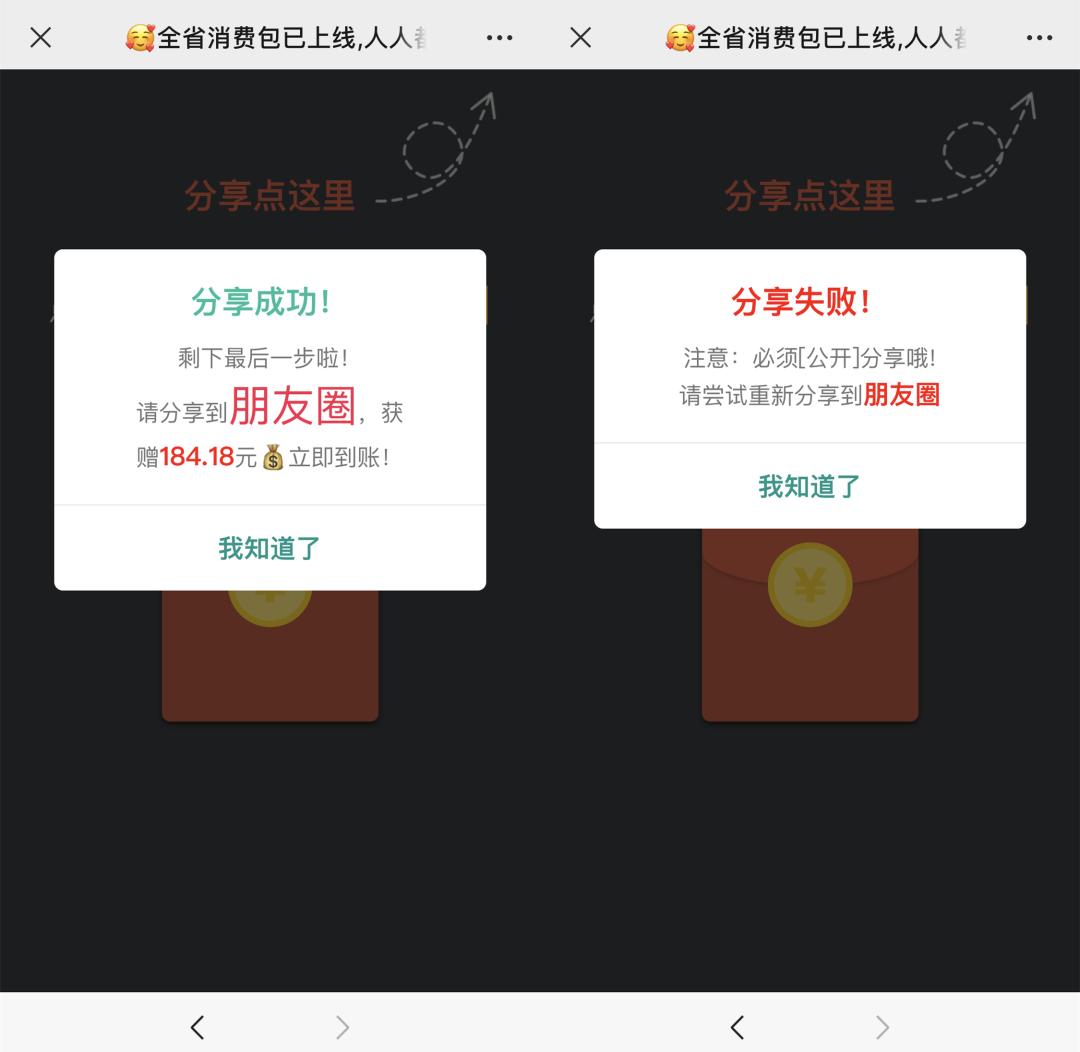Close the left article with the X
The width and height of the screenshot is (1080, 1052).
[40, 37]
